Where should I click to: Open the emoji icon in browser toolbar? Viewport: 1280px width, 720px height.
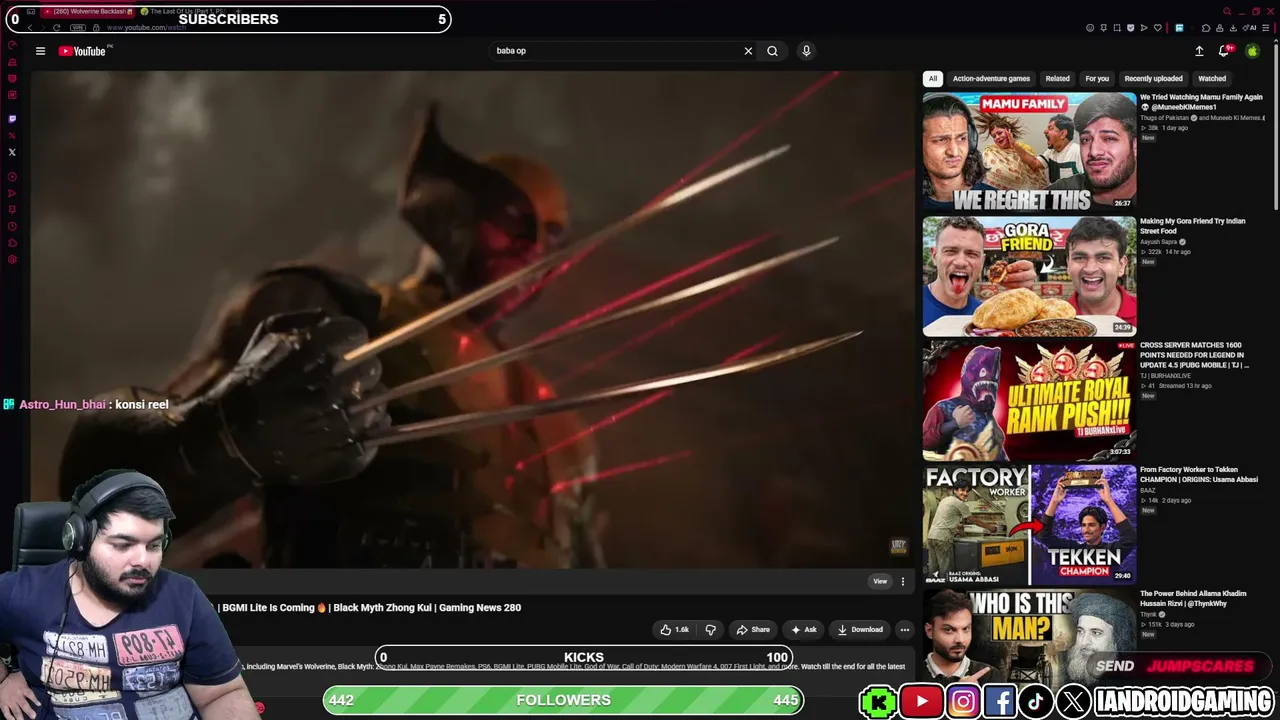[x=1090, y=28]
